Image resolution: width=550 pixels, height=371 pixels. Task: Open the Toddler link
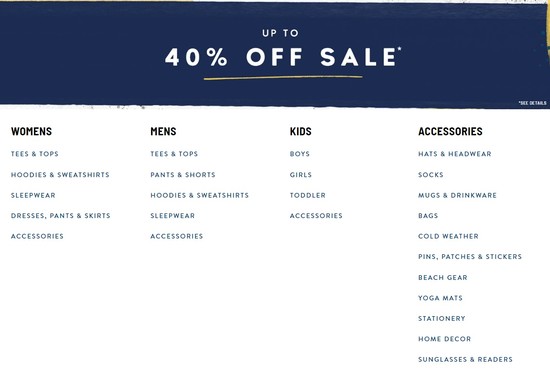(x=308, y=195)
